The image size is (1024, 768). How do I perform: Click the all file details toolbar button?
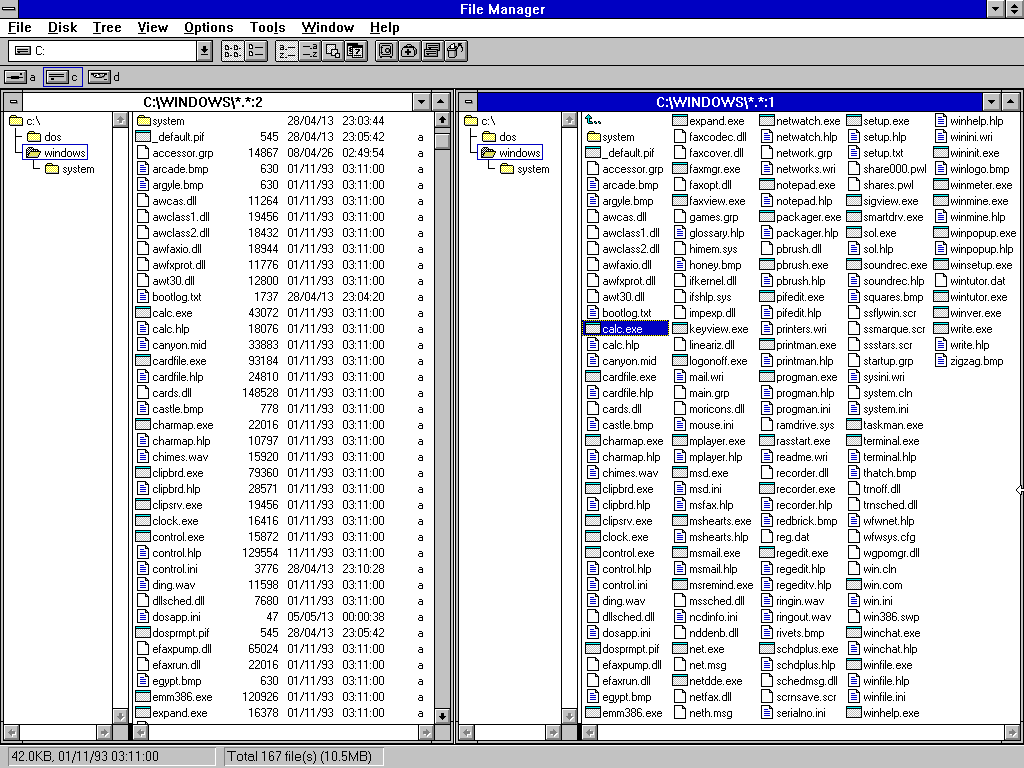pos(255,51)
